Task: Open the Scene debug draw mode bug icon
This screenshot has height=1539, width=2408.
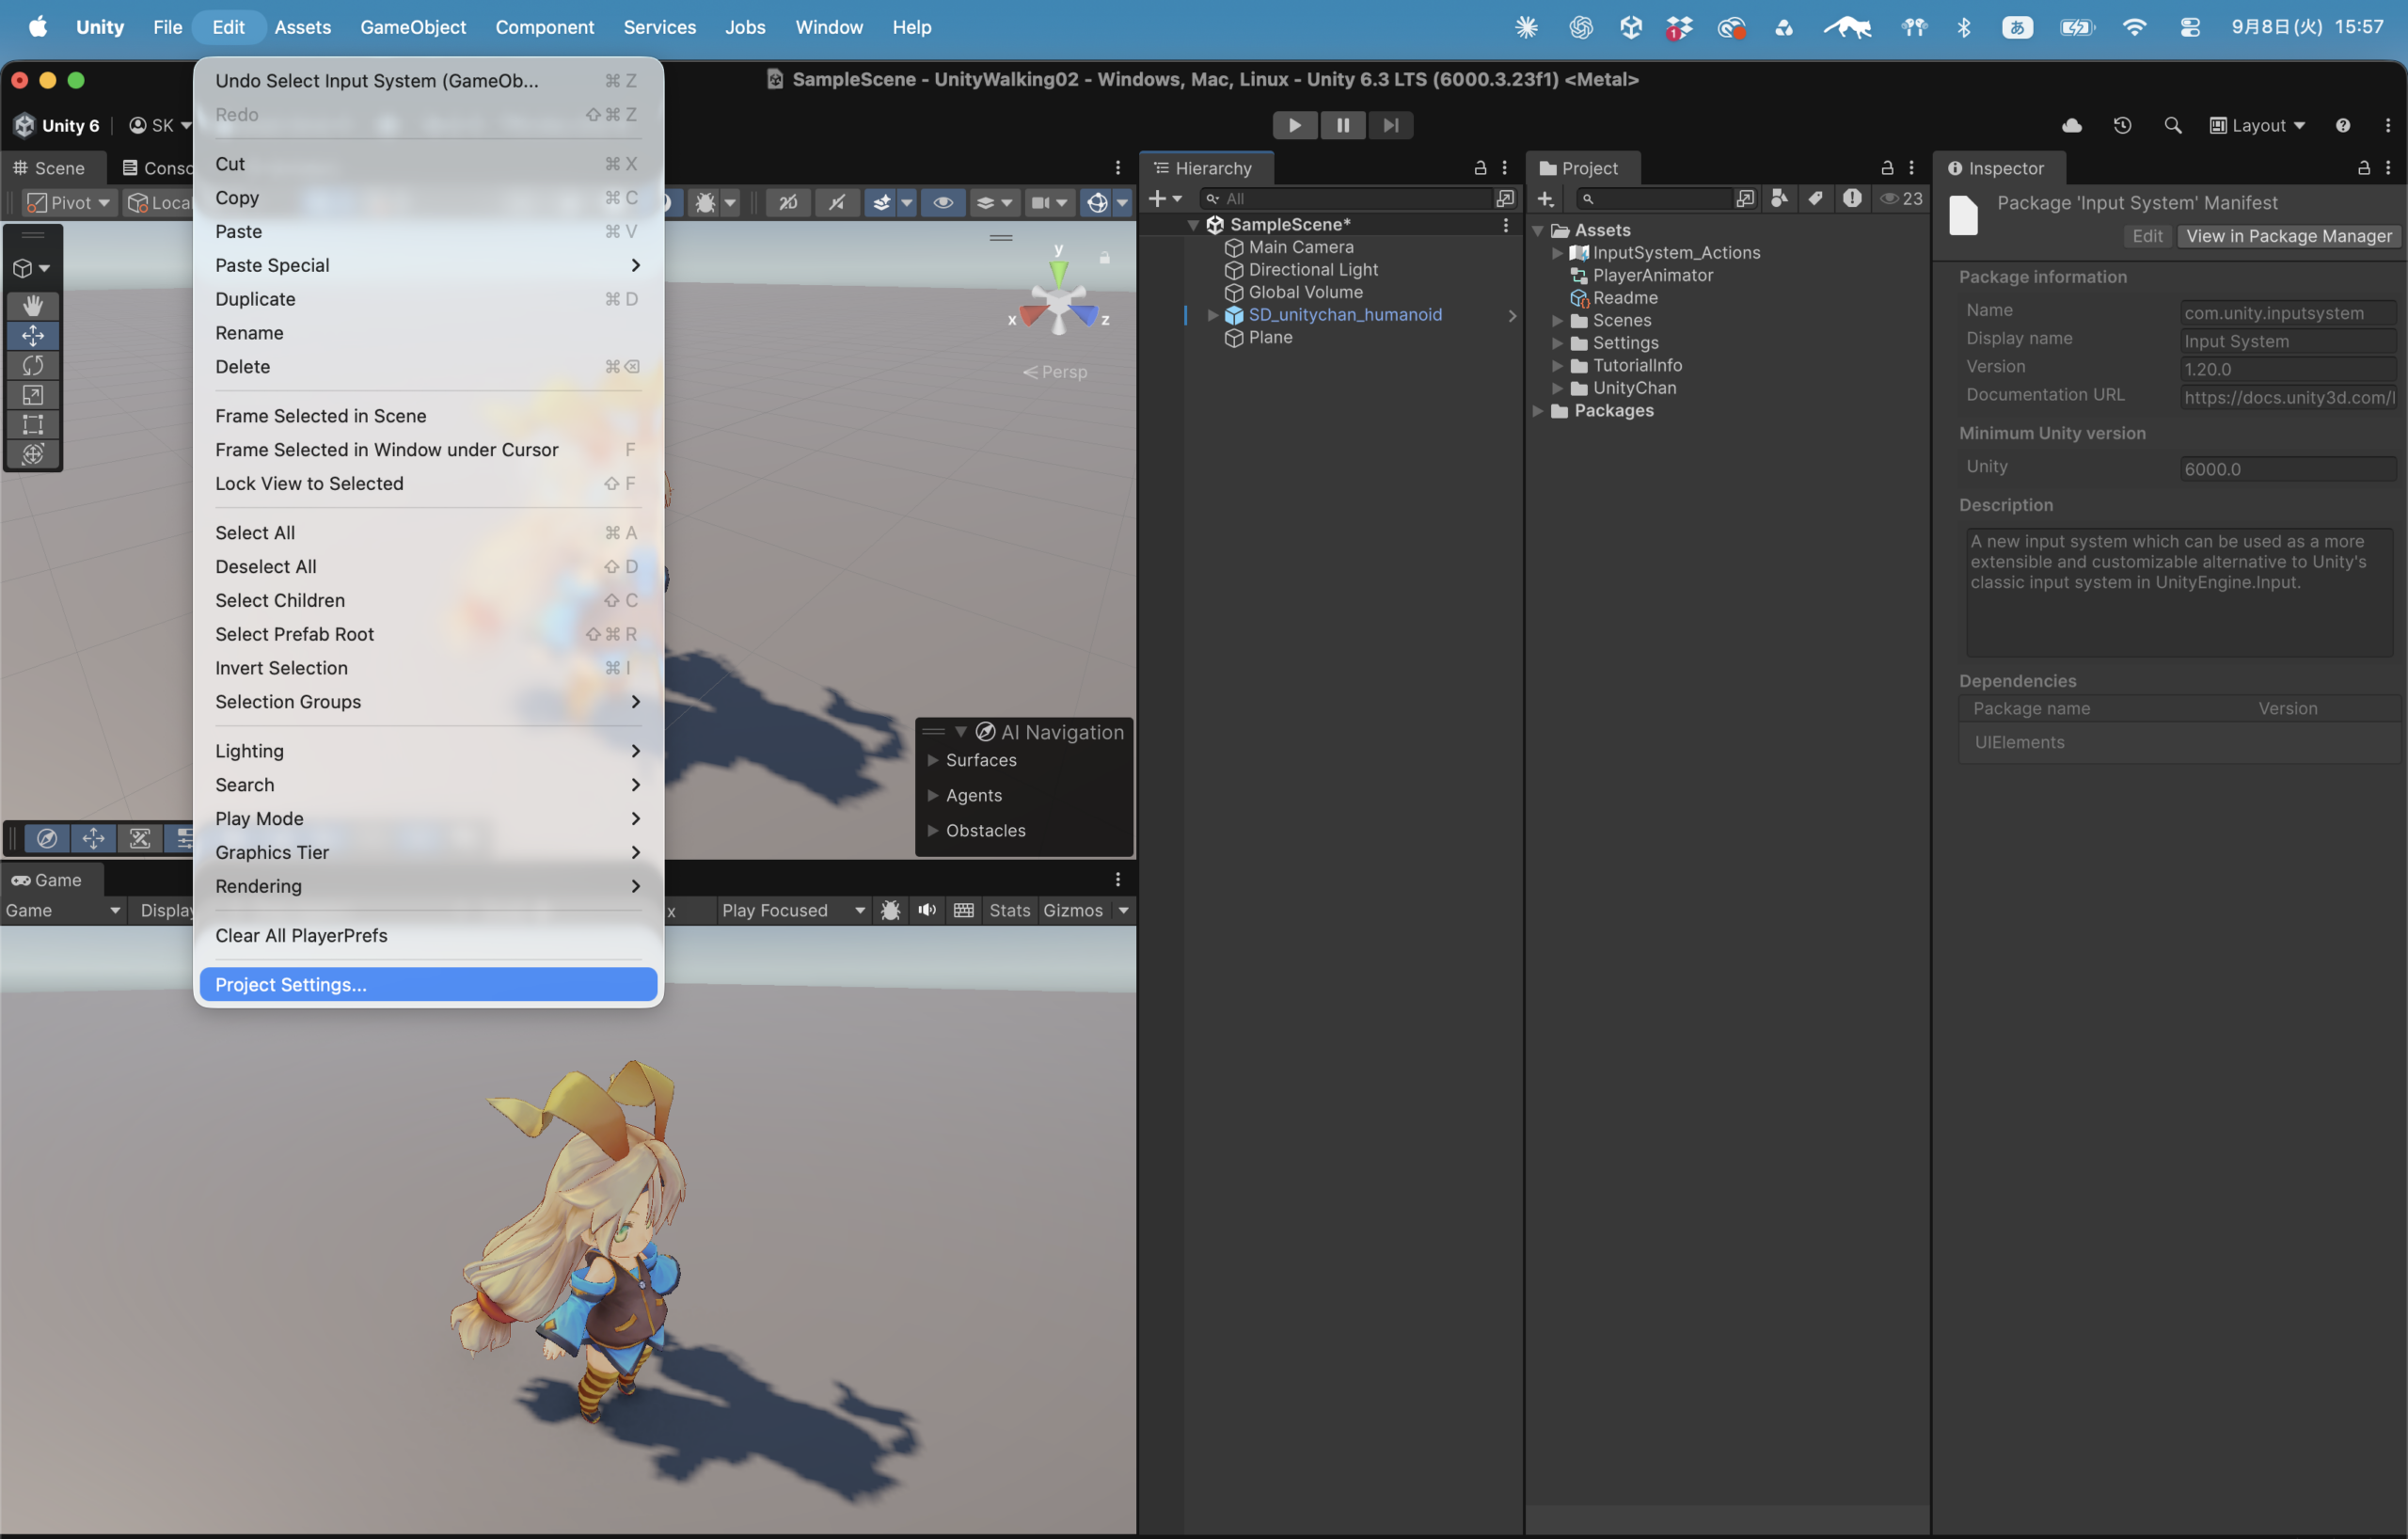Action: coord(705,203)
